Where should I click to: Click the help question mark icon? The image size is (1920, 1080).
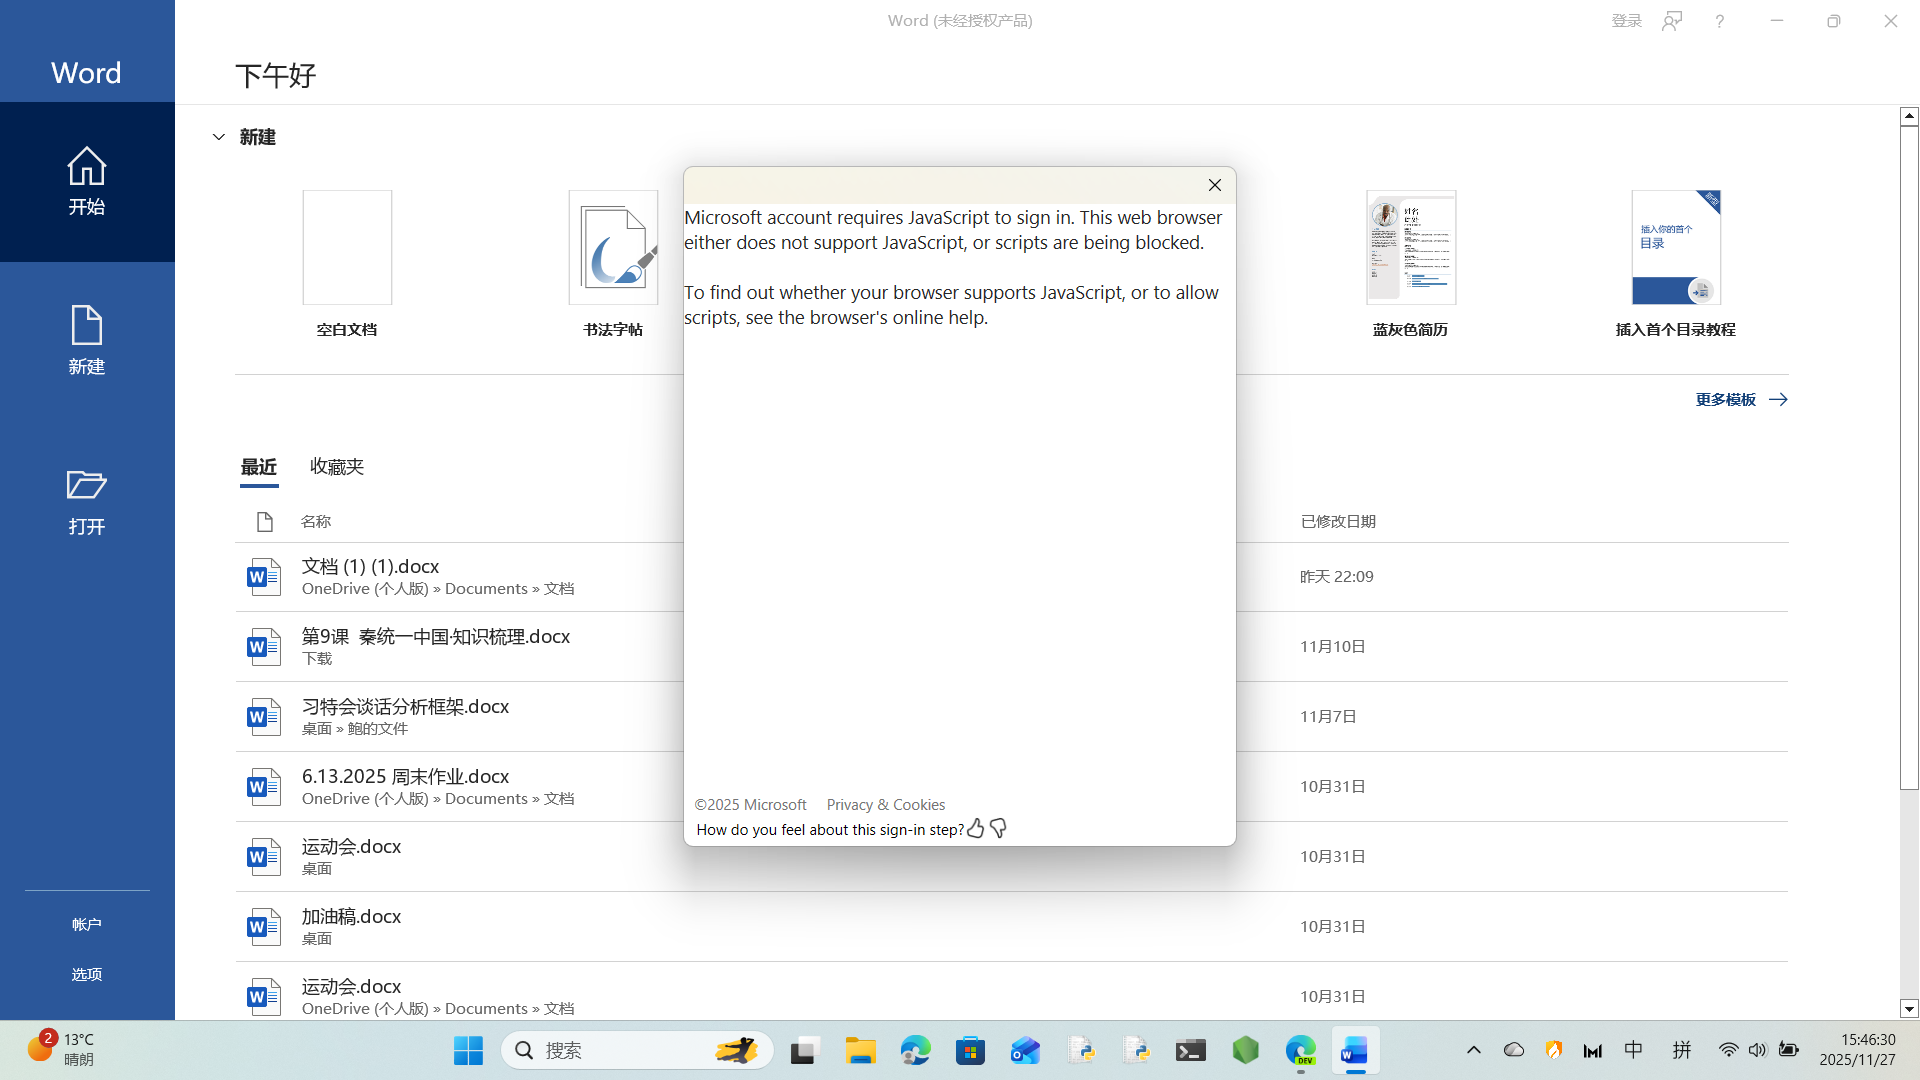(1719, 21)
